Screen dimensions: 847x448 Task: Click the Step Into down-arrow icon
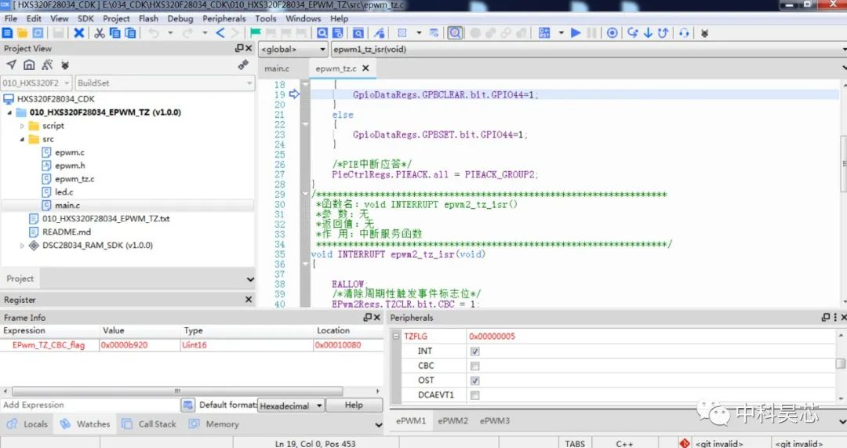pos(648,33)
